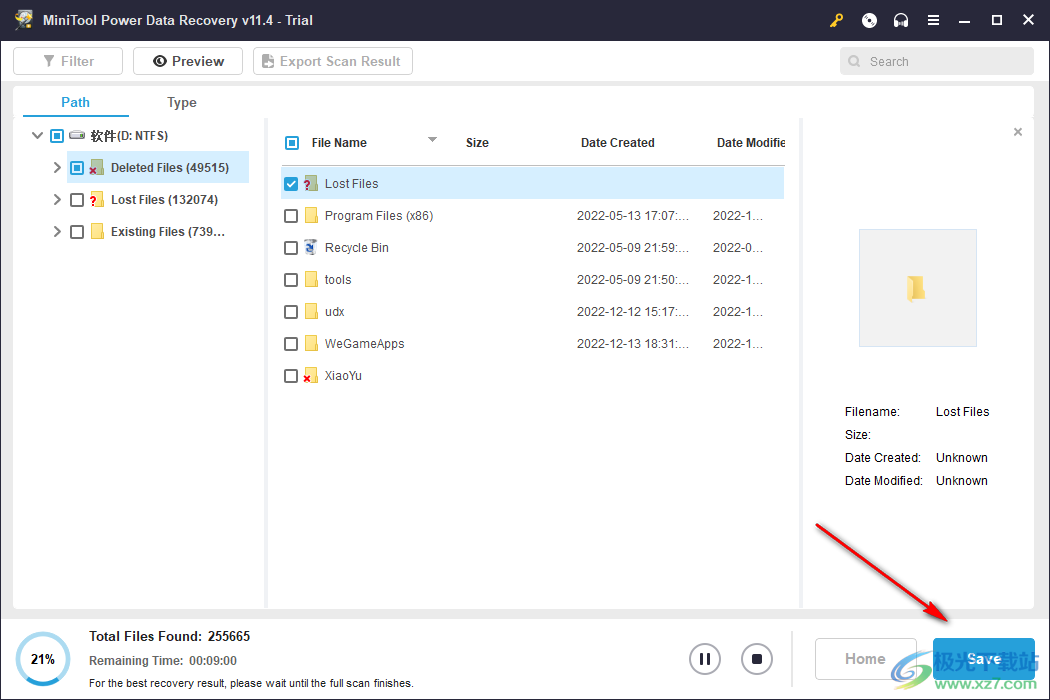Open the hamburger menu icon

point(933,20)
